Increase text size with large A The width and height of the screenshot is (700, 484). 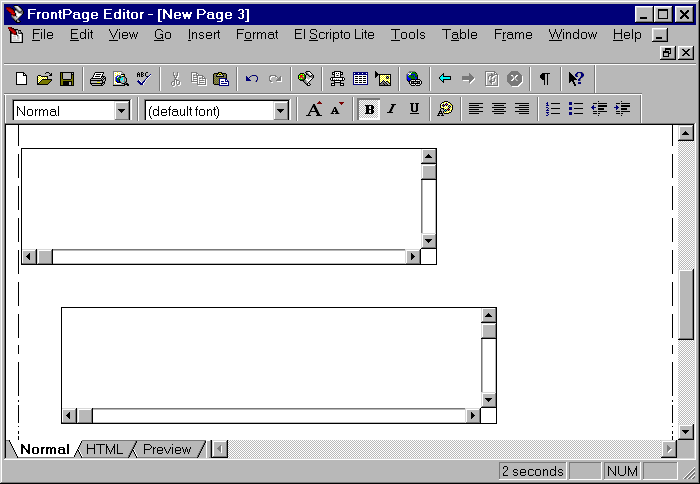point(314,108)
